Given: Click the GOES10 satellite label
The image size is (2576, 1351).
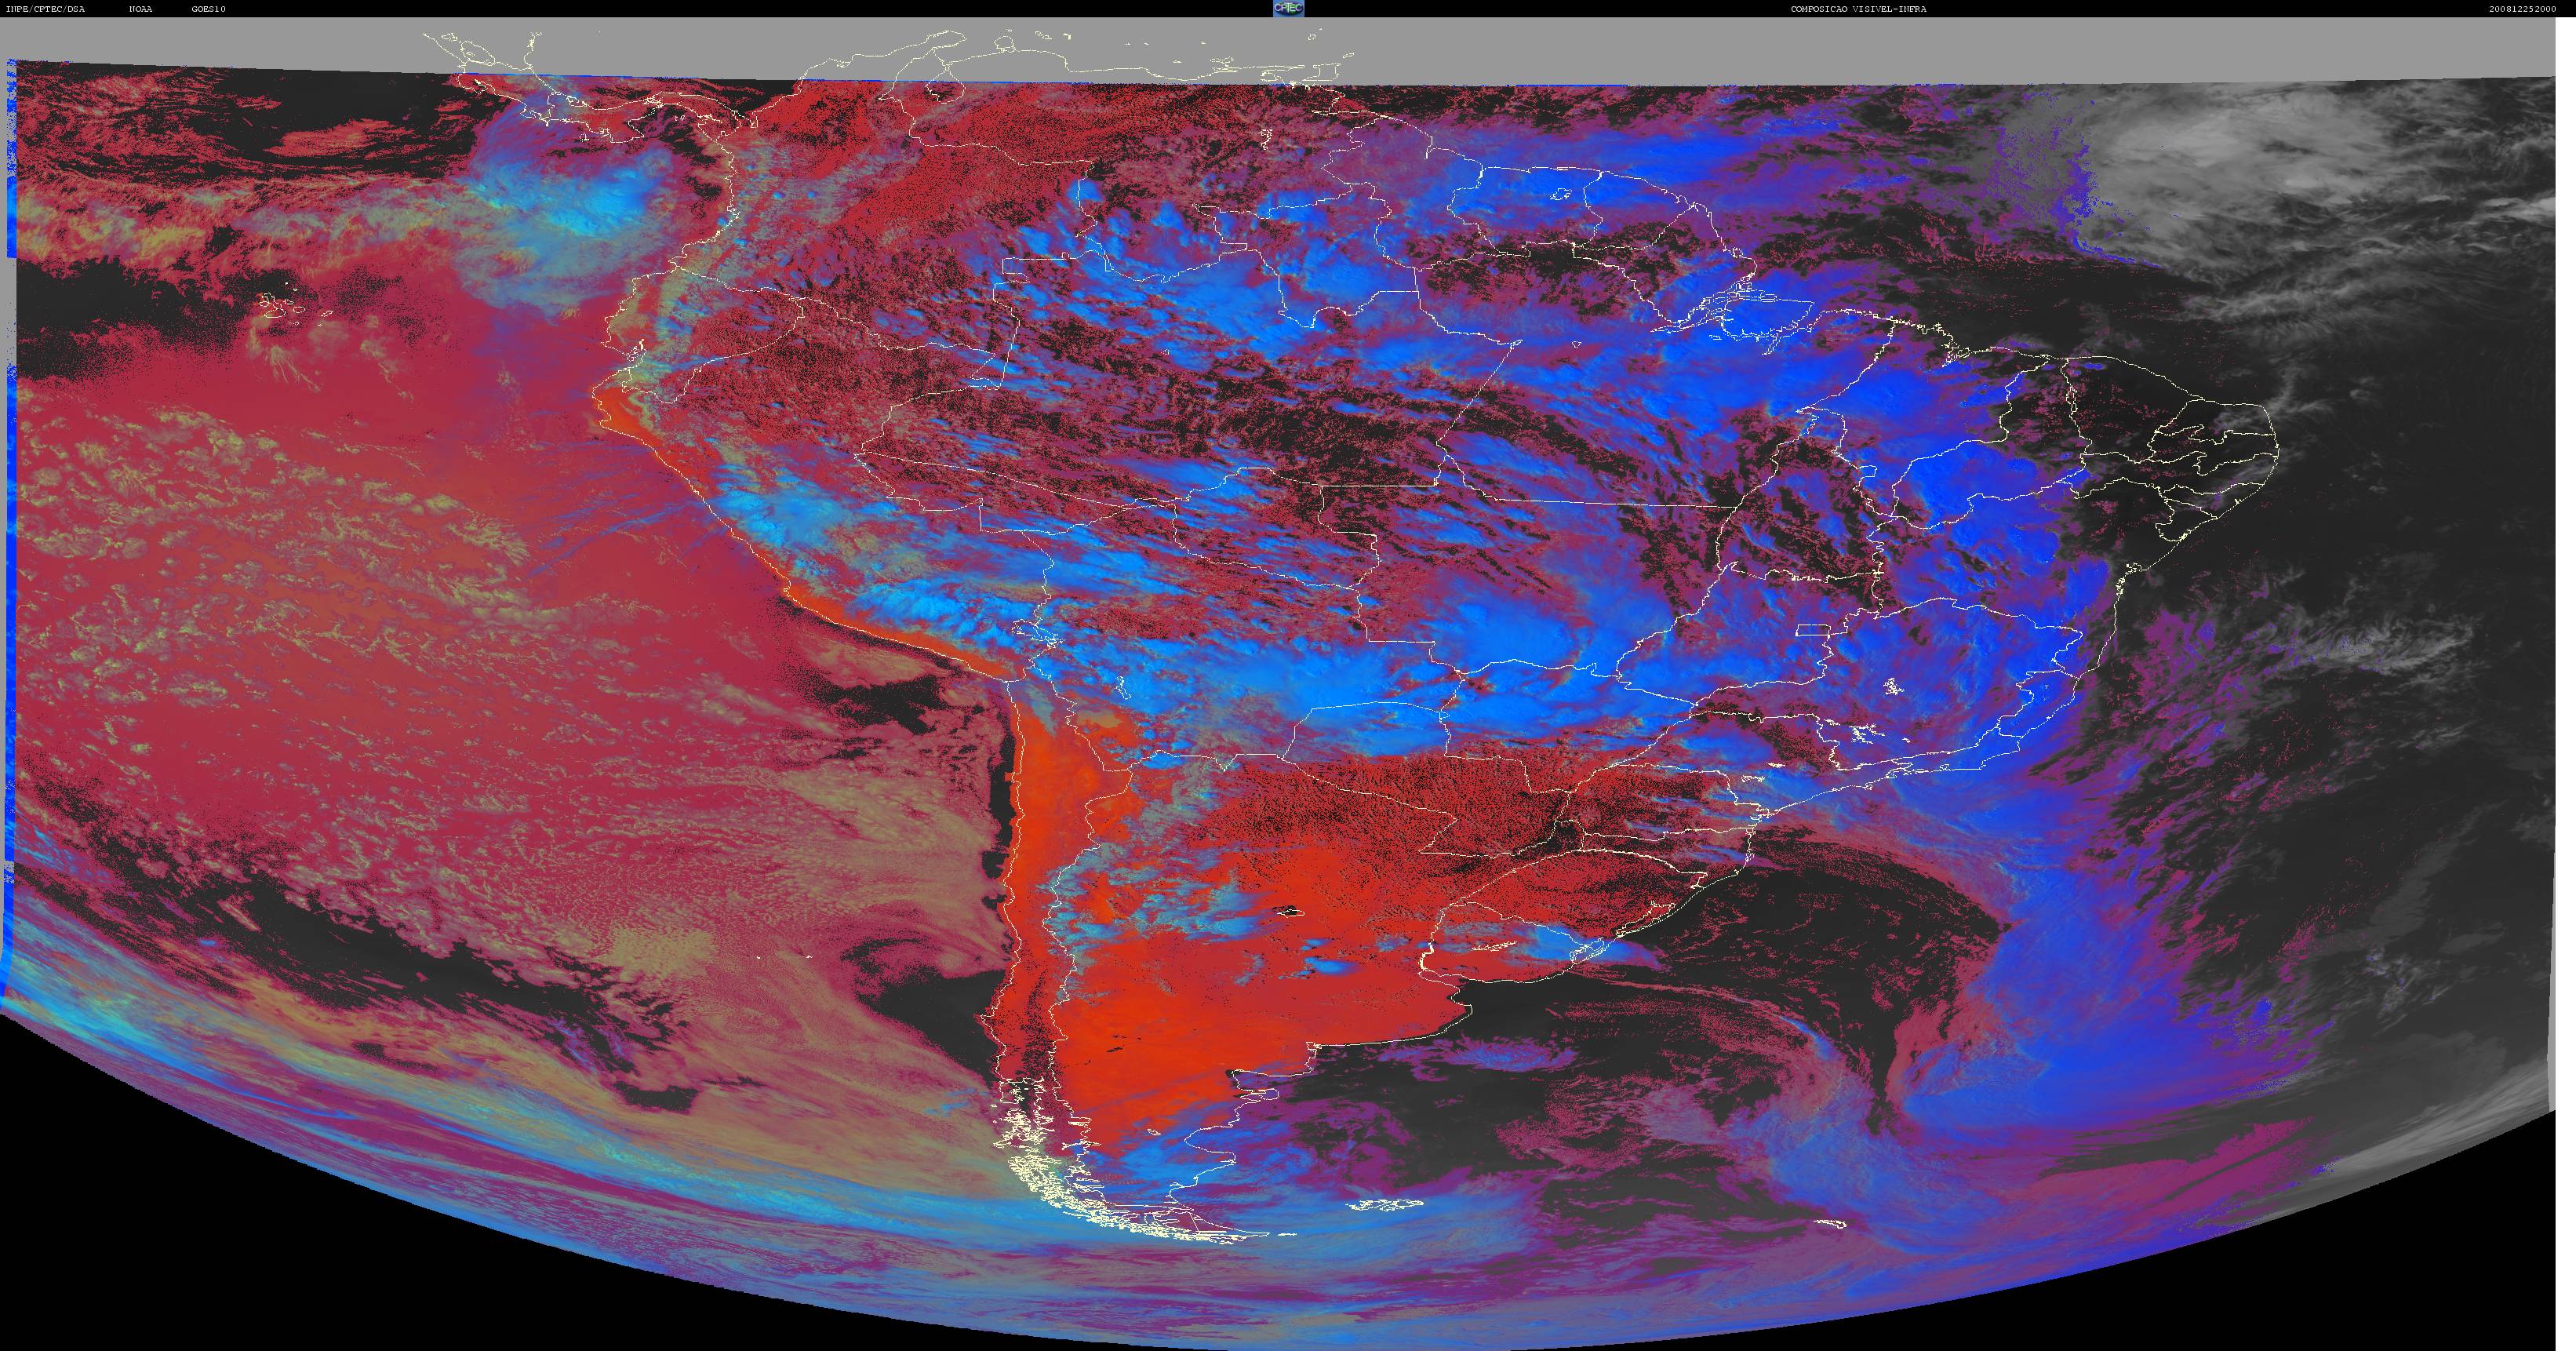Looking at the screenshot, I should pos(209,9).
